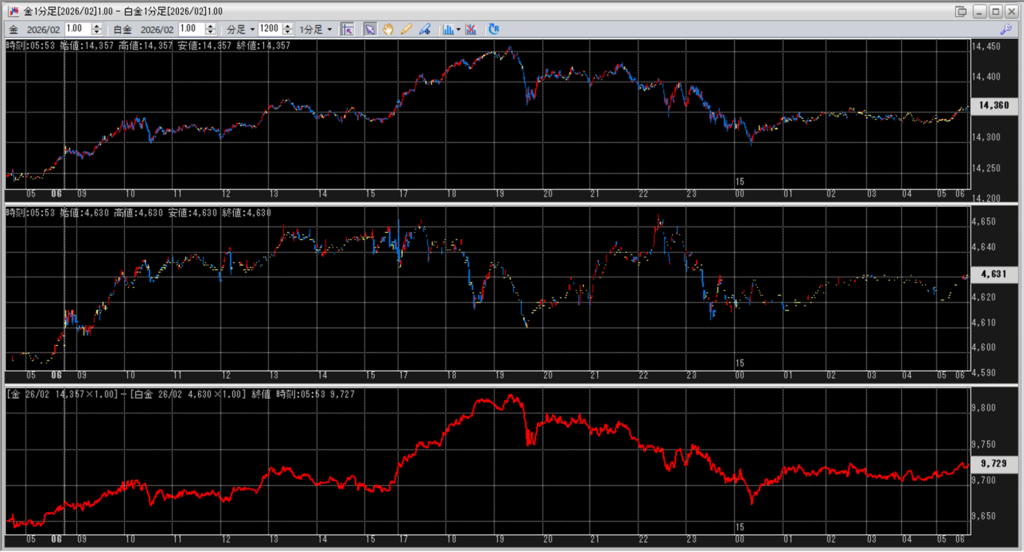Click the 1200 bar count spinner arrows
This screenshot has height=552, width=1024.
point(288,29)
